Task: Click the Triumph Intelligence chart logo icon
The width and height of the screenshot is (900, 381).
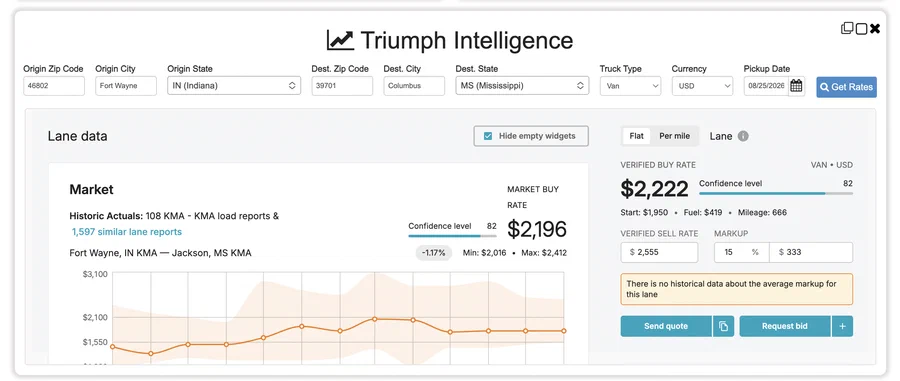Action: 340,40
